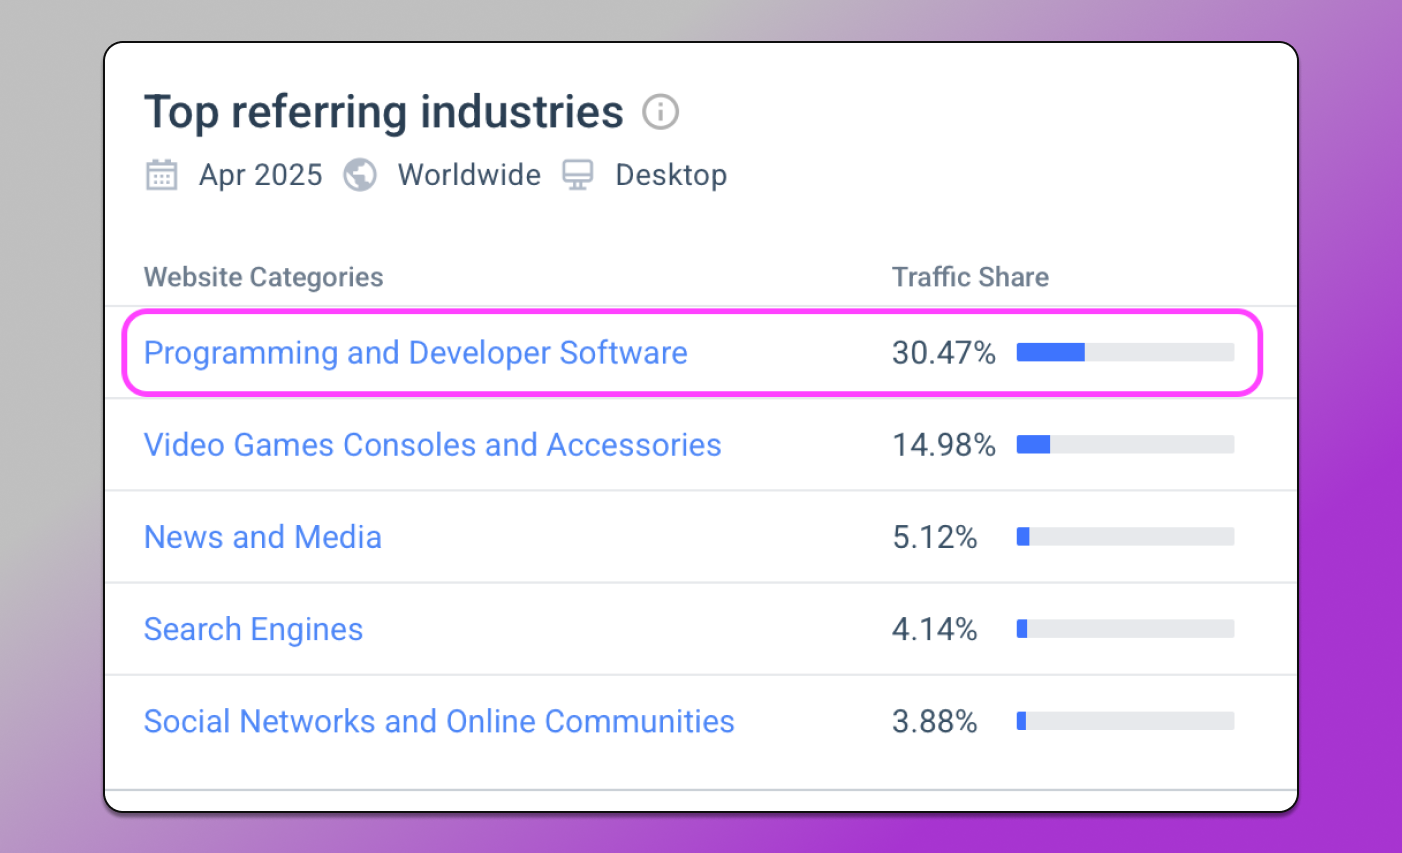Click the Desktop device label
Image resolution: width=1402 pixels, height=853 pixels.
pos(671,175)
